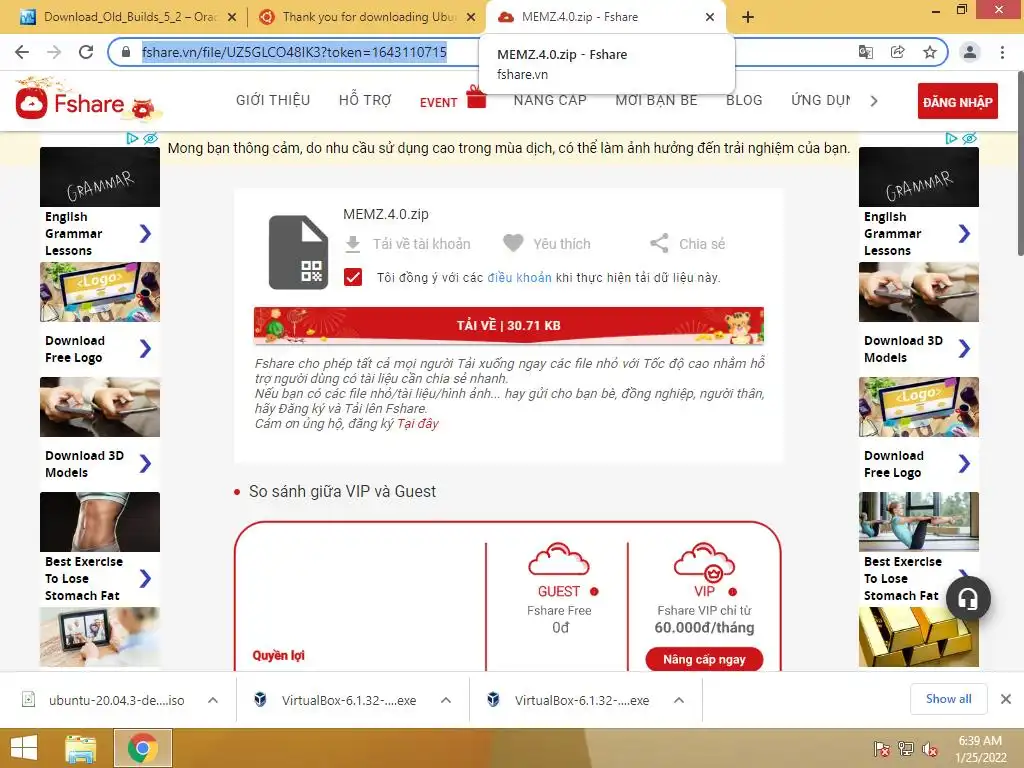Click the Nâng cấp ngay upgrade button

(704, 659)
